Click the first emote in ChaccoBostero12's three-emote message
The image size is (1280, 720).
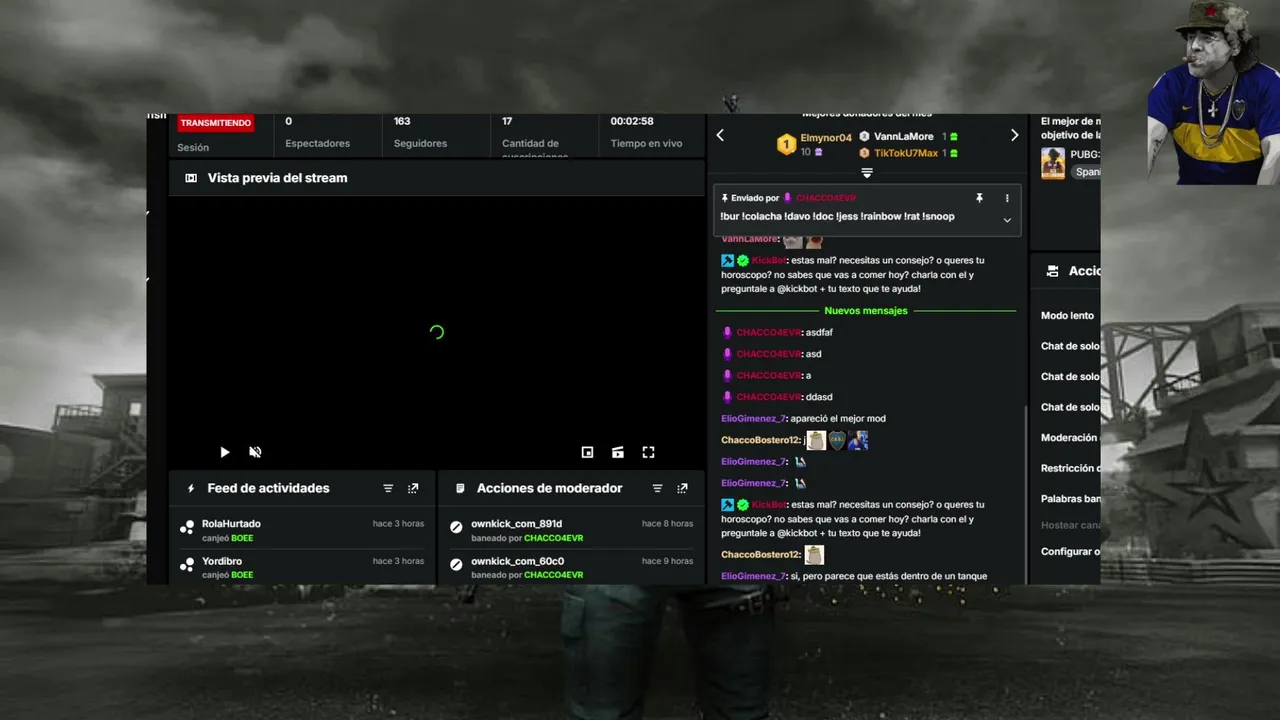816,440
